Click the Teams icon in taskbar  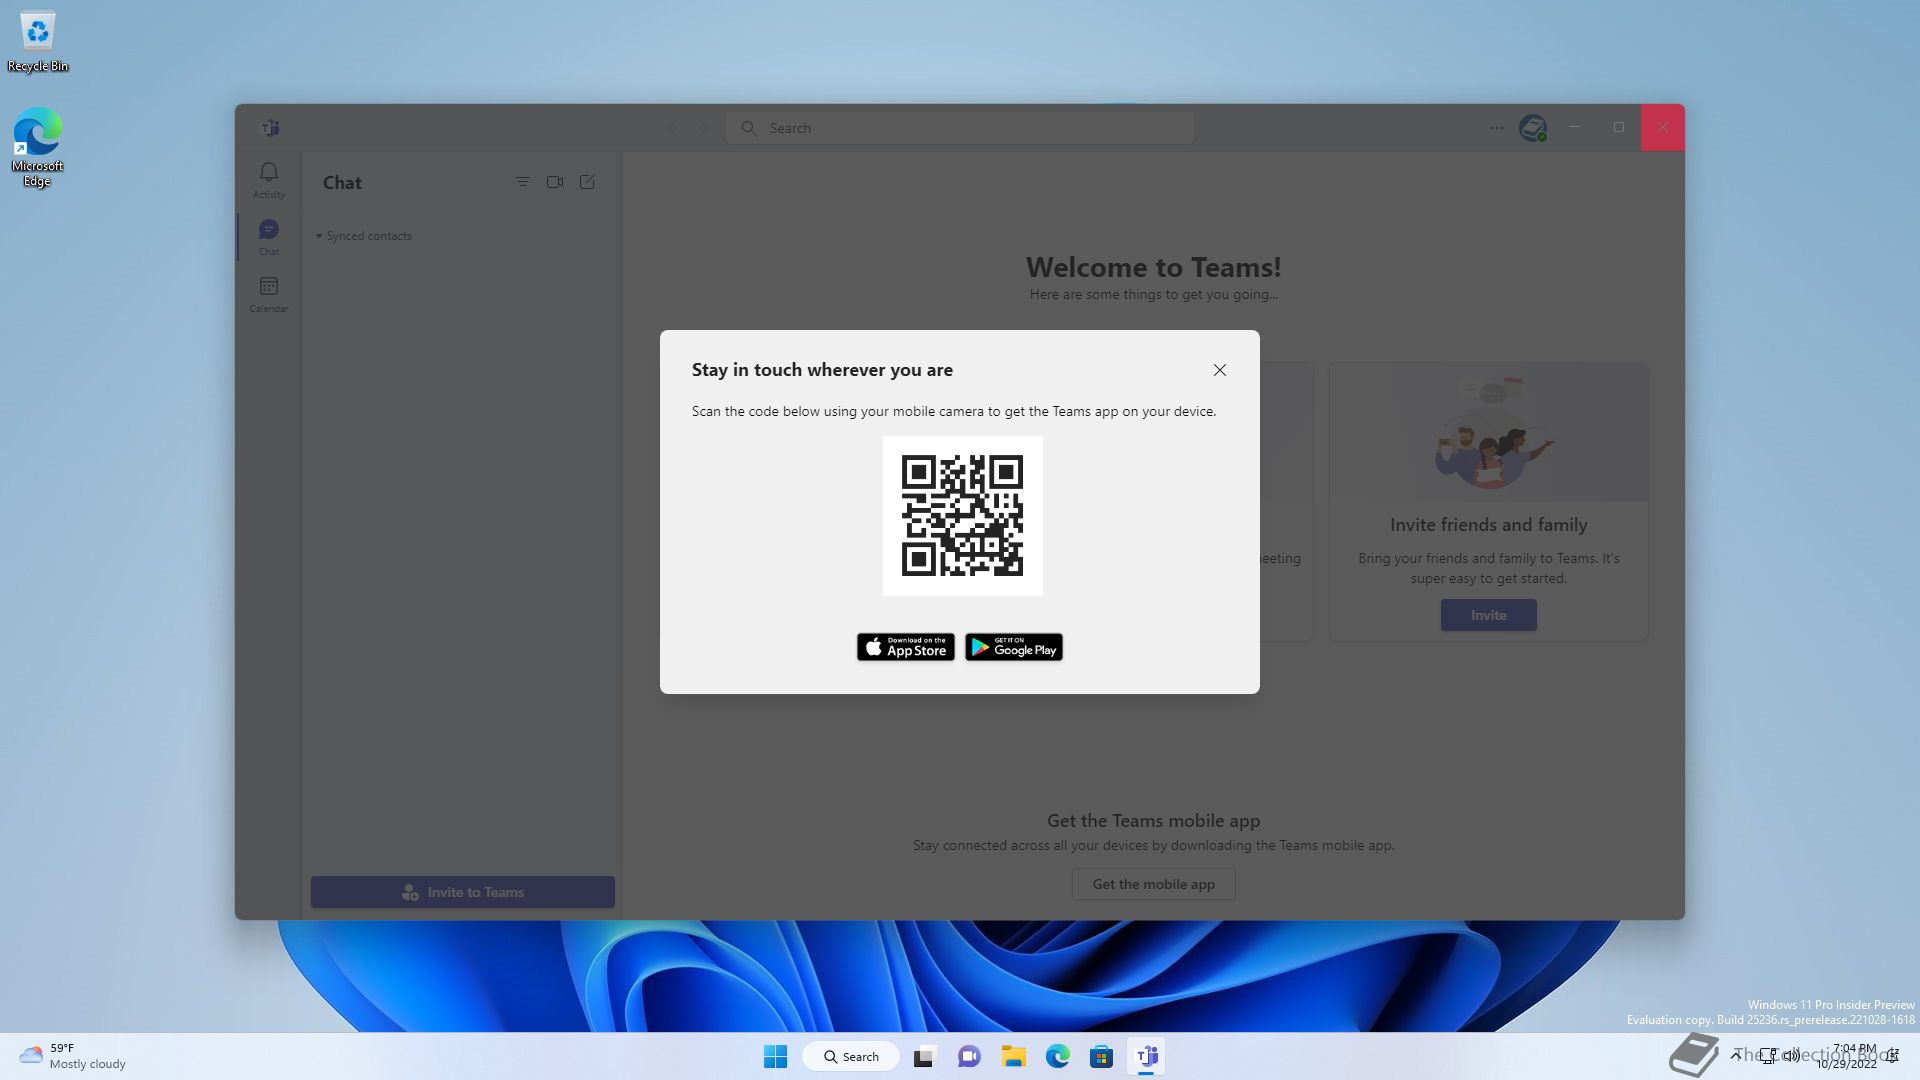pyautogui.click(x=1147, y=1056)
